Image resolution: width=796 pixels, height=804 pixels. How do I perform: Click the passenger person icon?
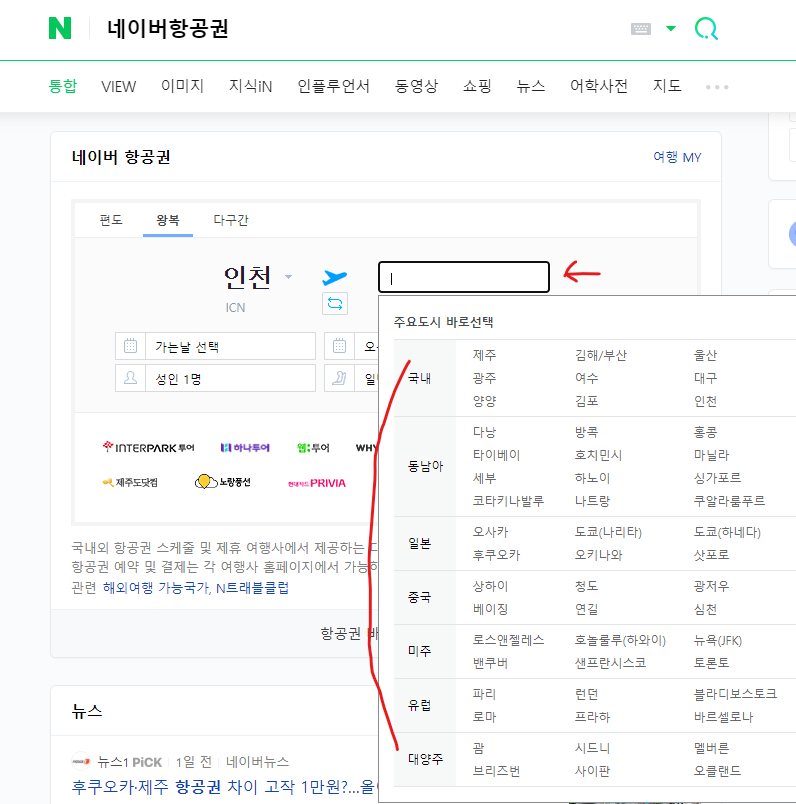(x=130, y=378)
